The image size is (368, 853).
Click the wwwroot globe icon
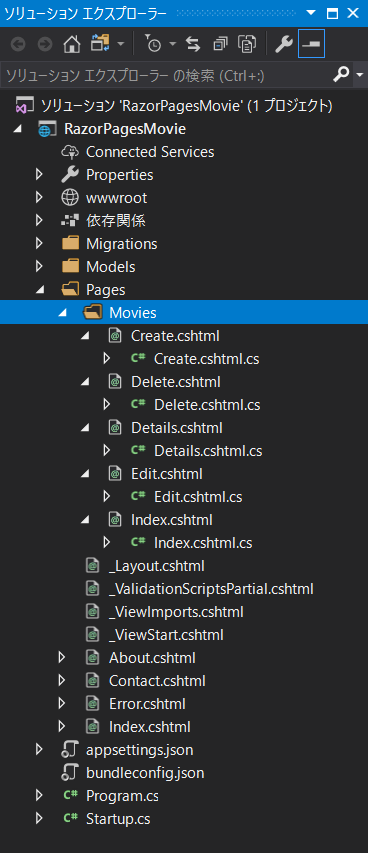(x=70, y=197)
